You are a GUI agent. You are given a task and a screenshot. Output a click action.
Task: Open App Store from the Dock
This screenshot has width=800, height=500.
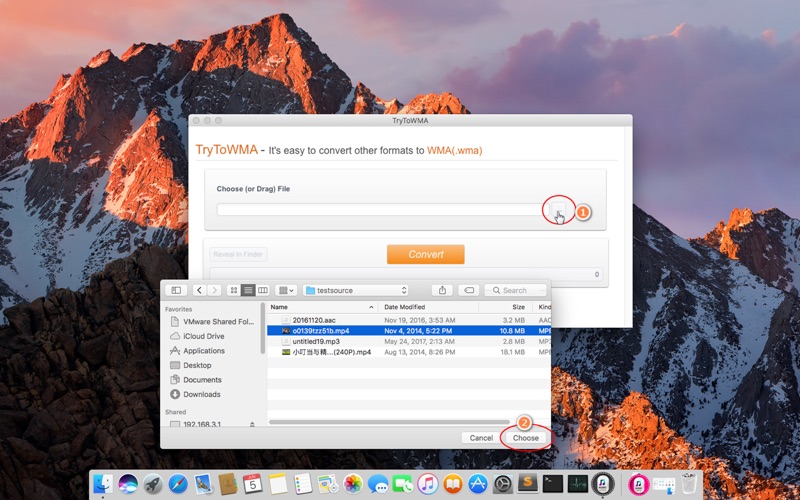478,484
